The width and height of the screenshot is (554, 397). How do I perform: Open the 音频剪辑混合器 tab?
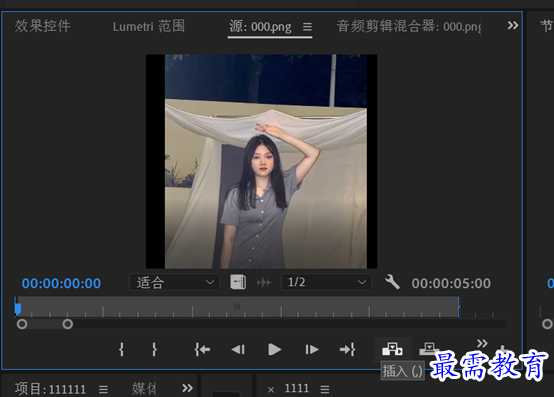[x=409, y=26]
